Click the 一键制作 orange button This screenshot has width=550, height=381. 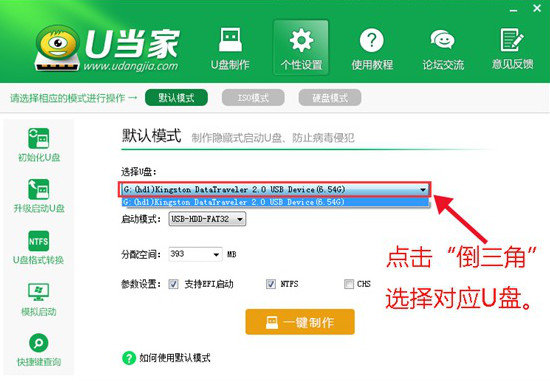[x=300, y=322]
